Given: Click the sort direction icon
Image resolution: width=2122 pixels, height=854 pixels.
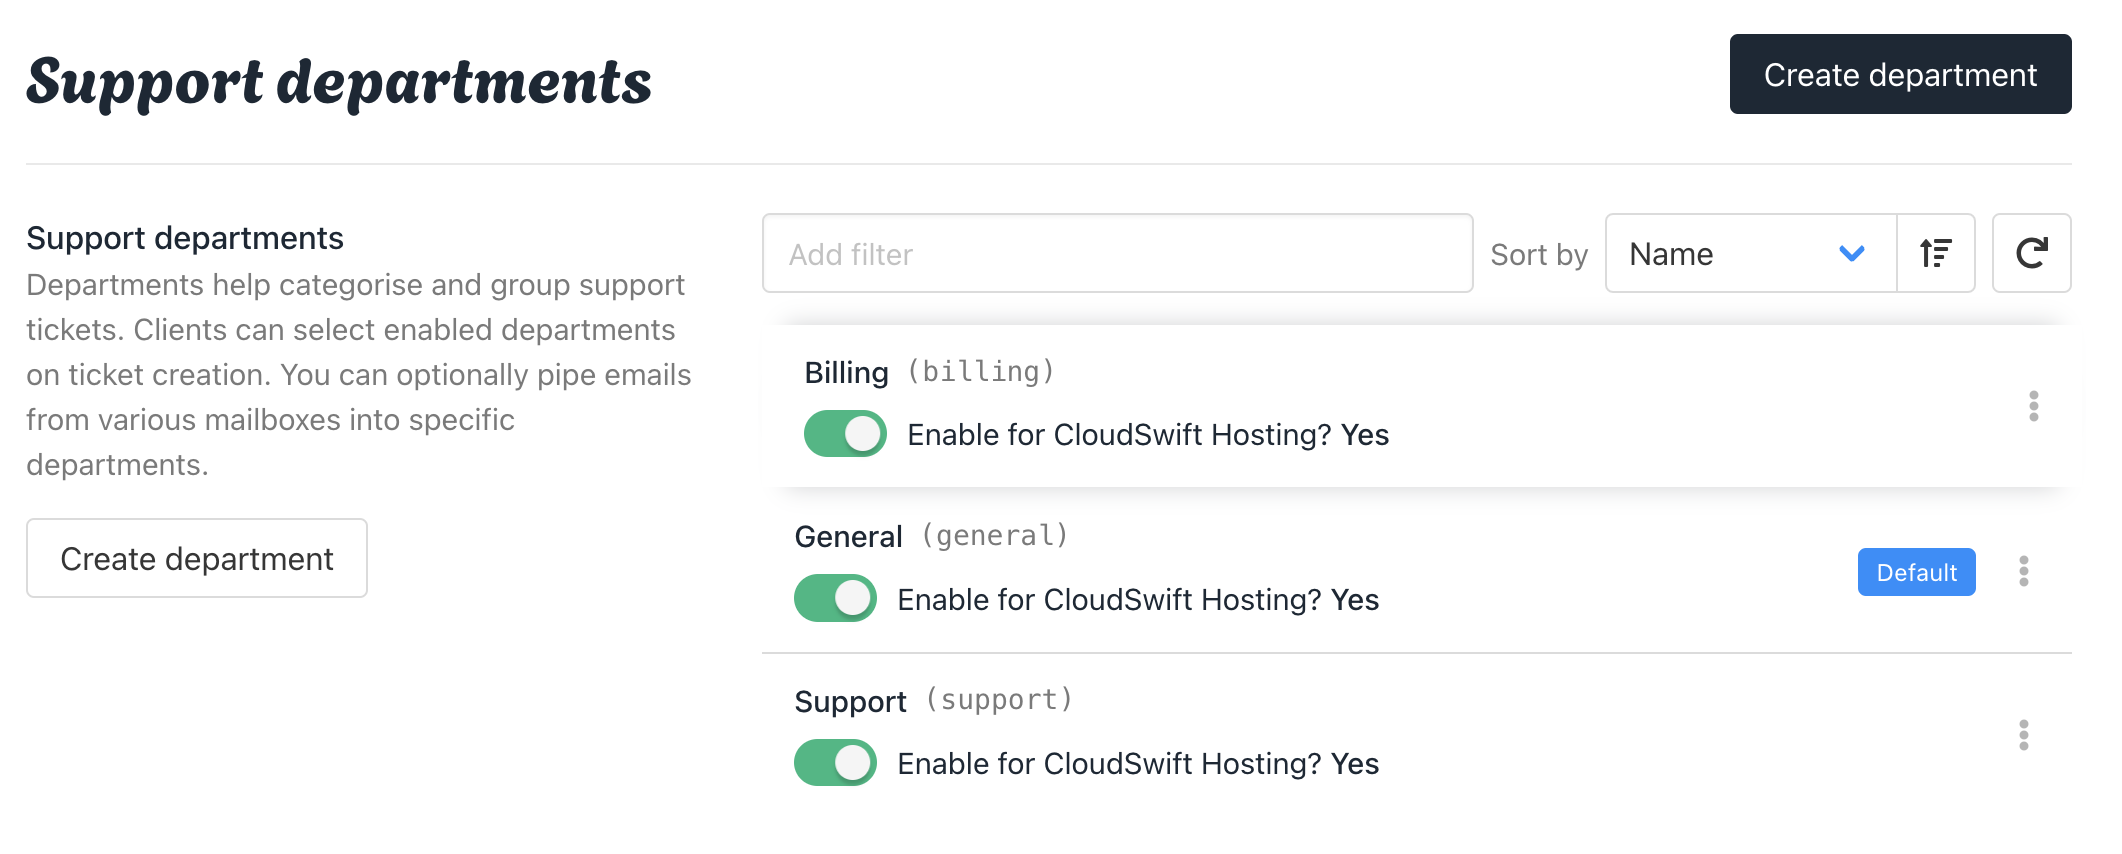Looking at the screenshot, I should pos(1936,254).
